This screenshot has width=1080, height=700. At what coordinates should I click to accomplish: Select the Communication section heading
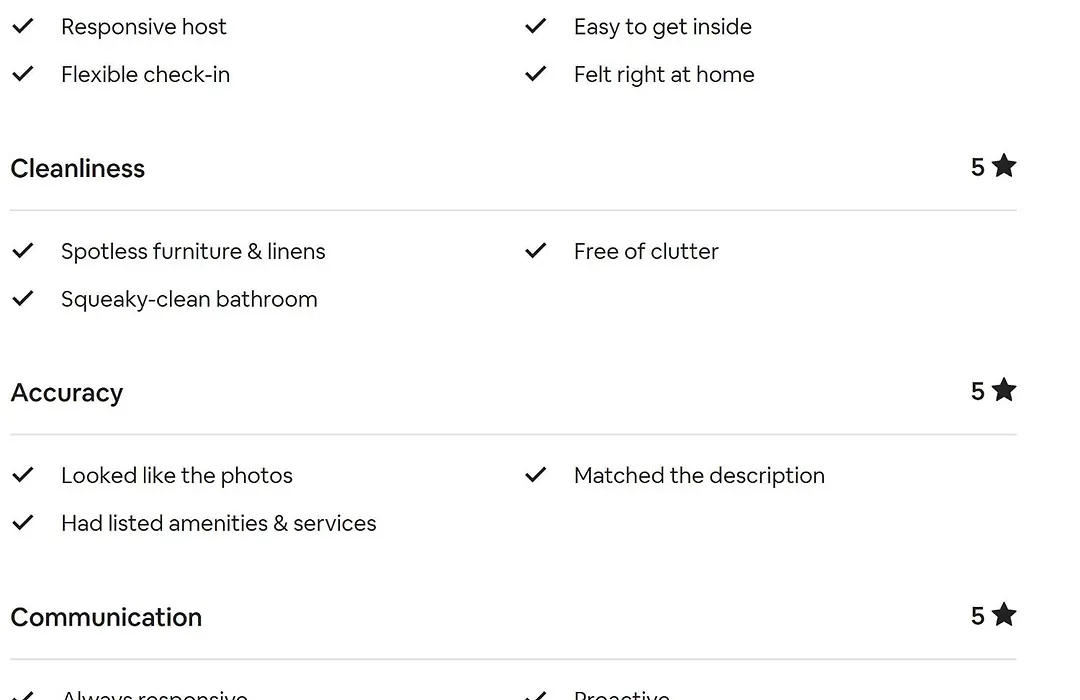(106, 617)
